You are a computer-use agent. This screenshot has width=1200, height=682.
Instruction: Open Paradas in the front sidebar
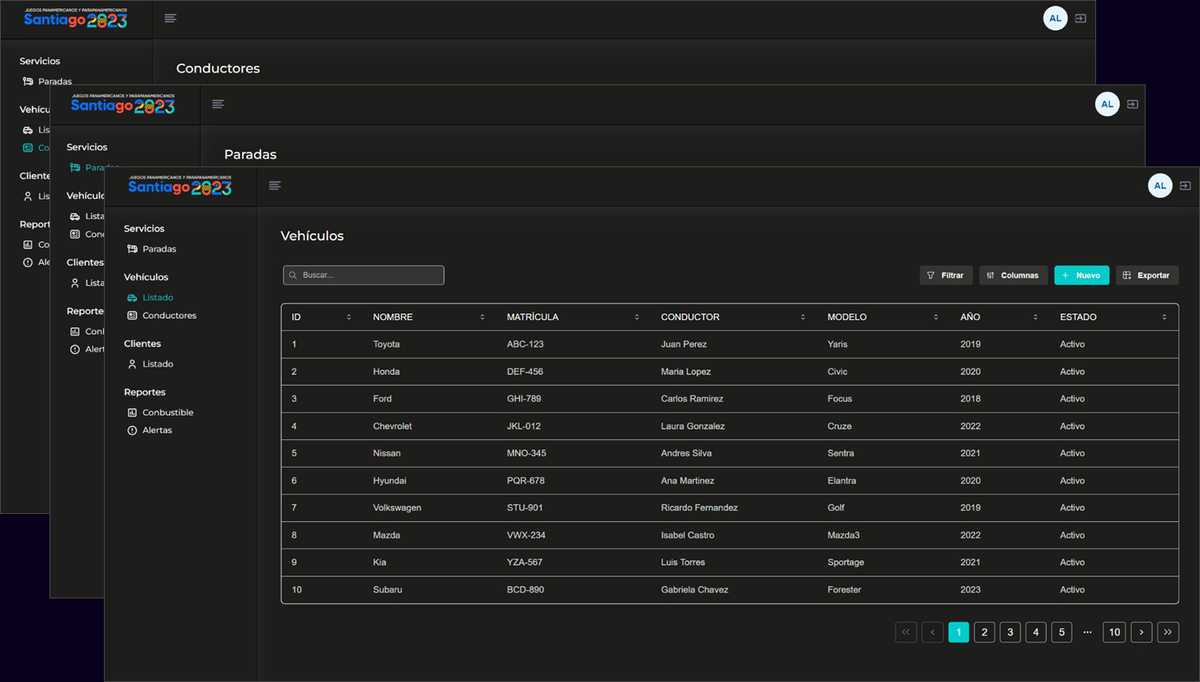pyautogui.click(x=158, y=249)
